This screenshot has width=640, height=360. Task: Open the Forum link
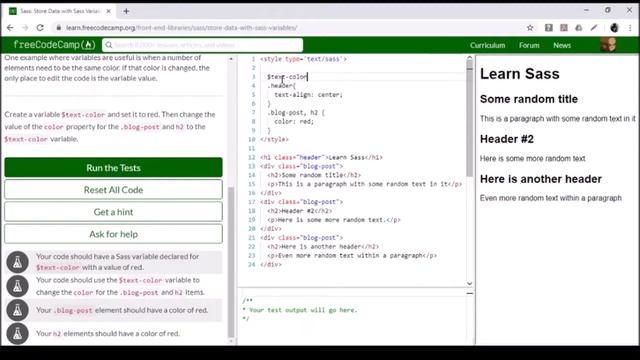click(x=529, y=45)
